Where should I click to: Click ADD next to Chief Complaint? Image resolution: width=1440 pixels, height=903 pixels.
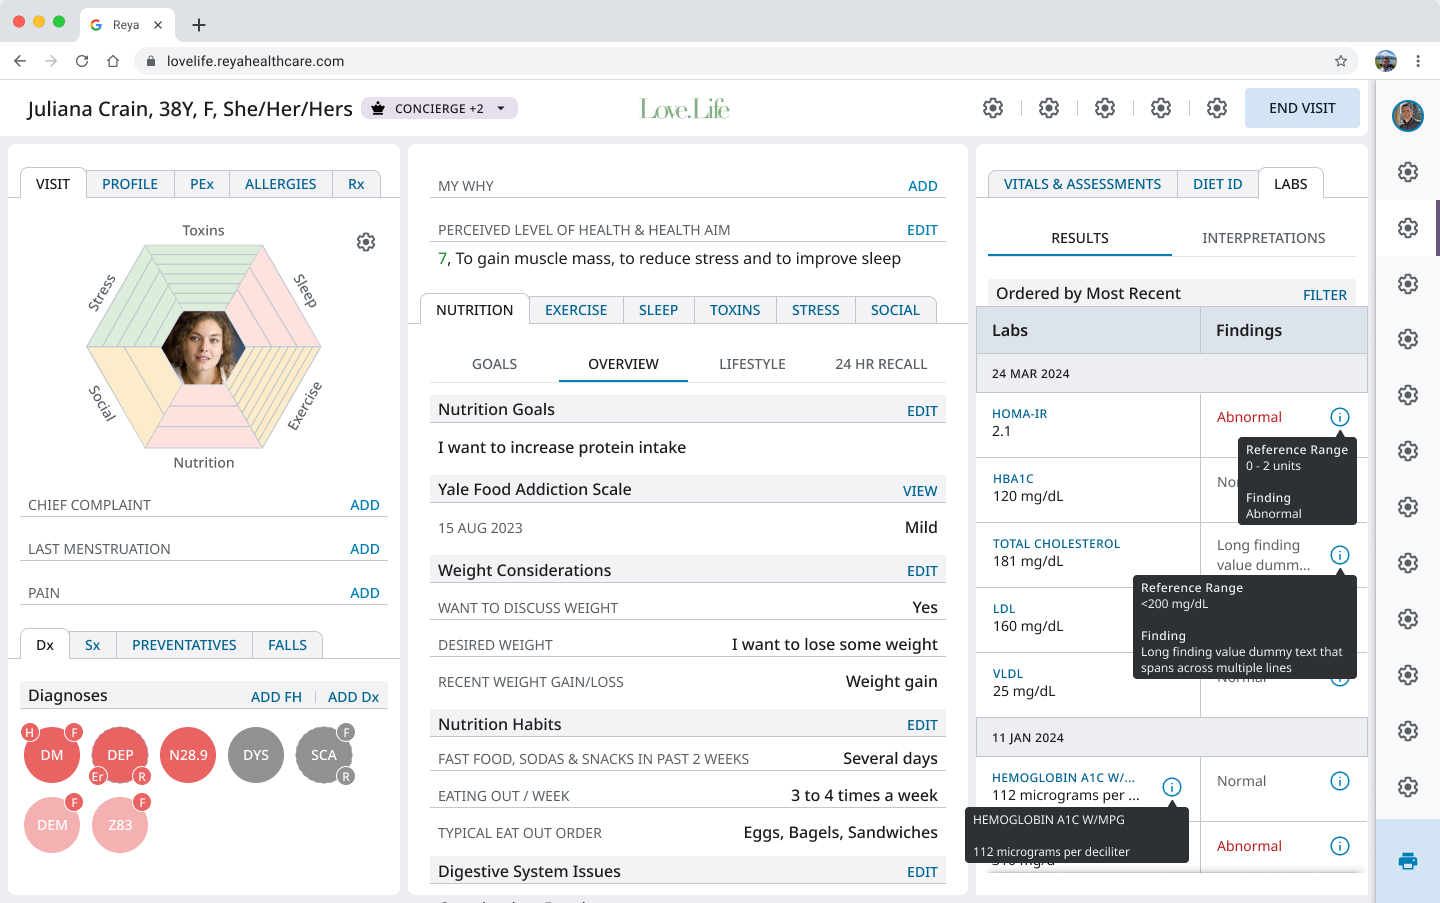coord(364,505)
